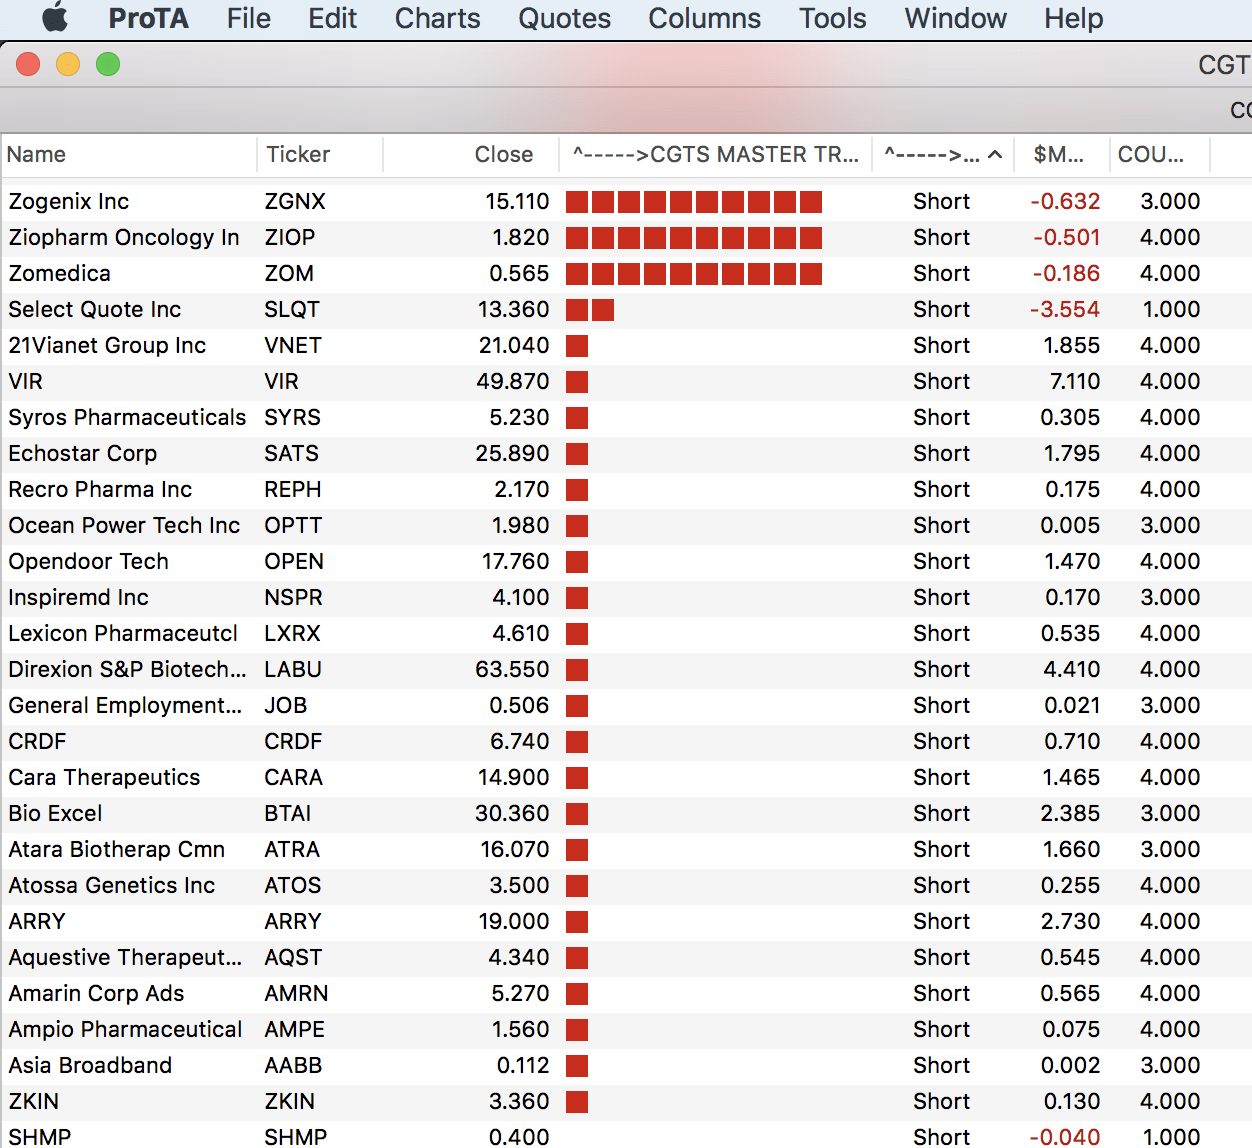
Task: Click the ZIOP red signal bar
Action: pyautogui.click(x=694, y=238)
